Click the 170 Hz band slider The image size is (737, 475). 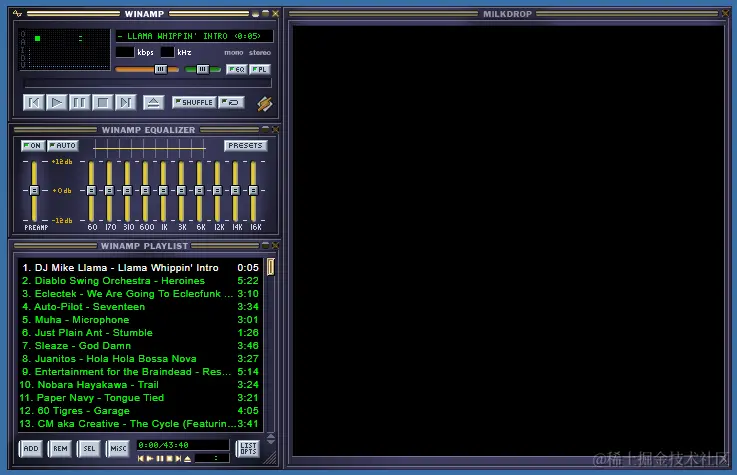coord(109,190)
